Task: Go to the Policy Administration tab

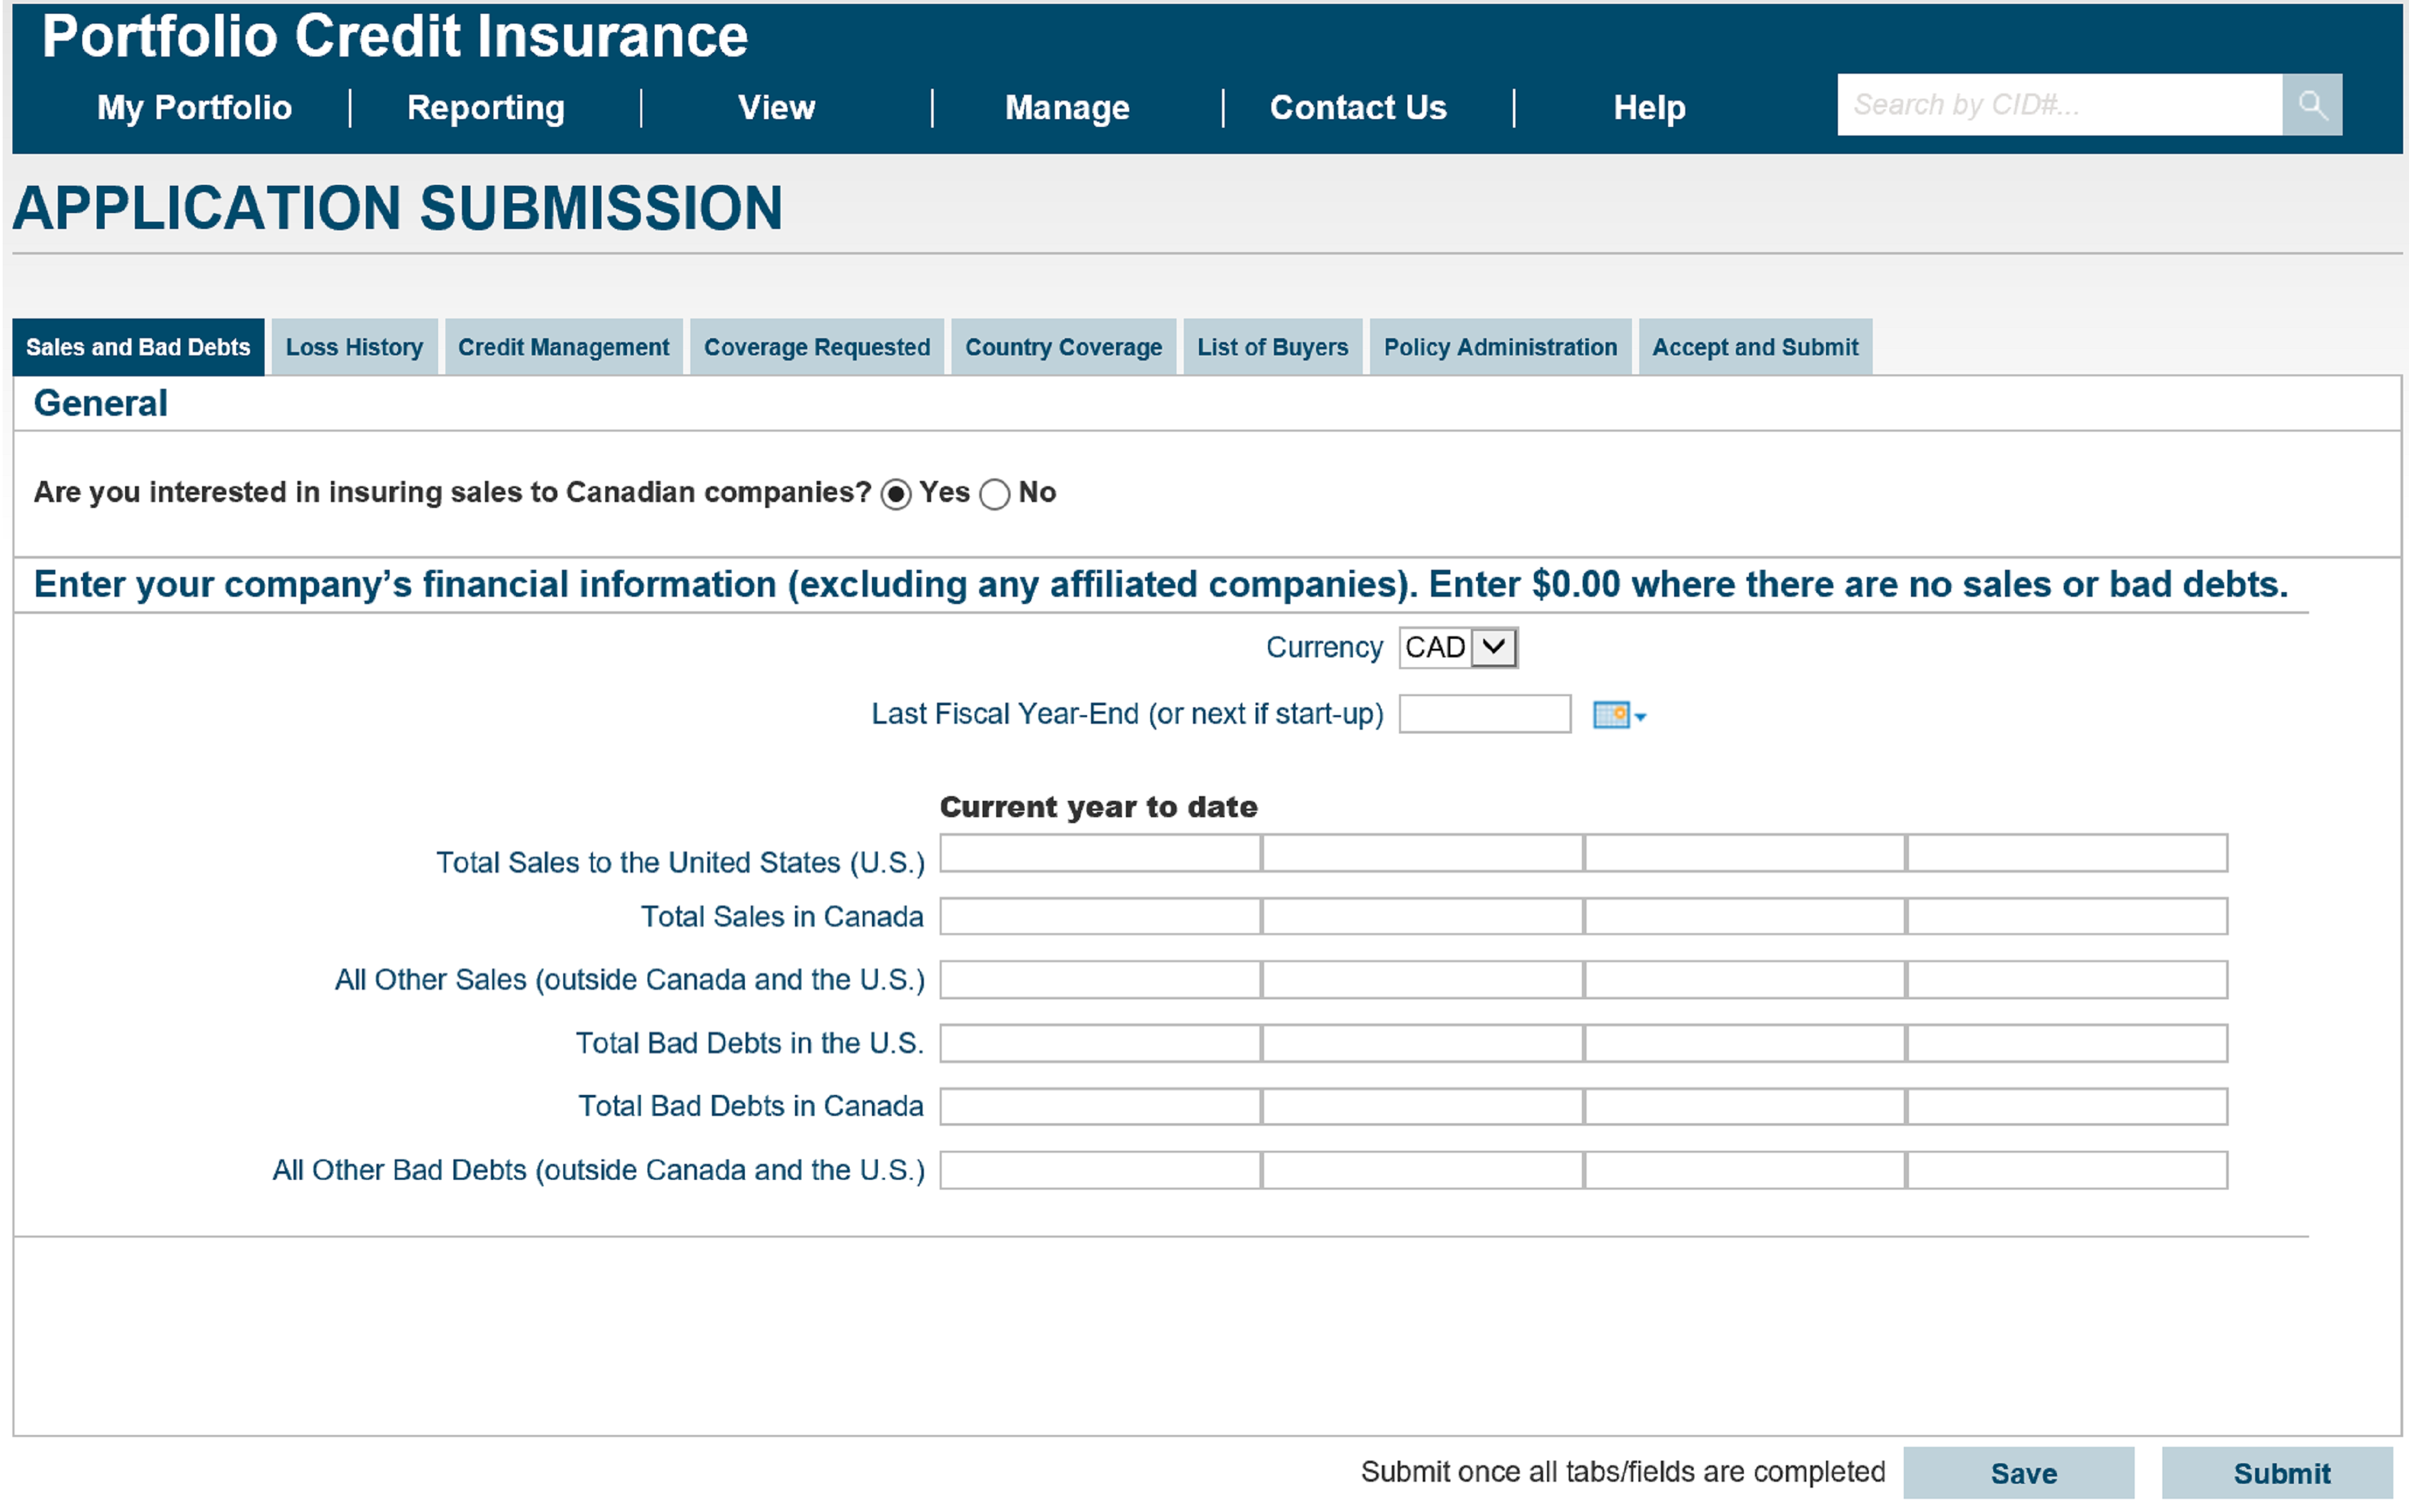Action: click(1500, 347)
